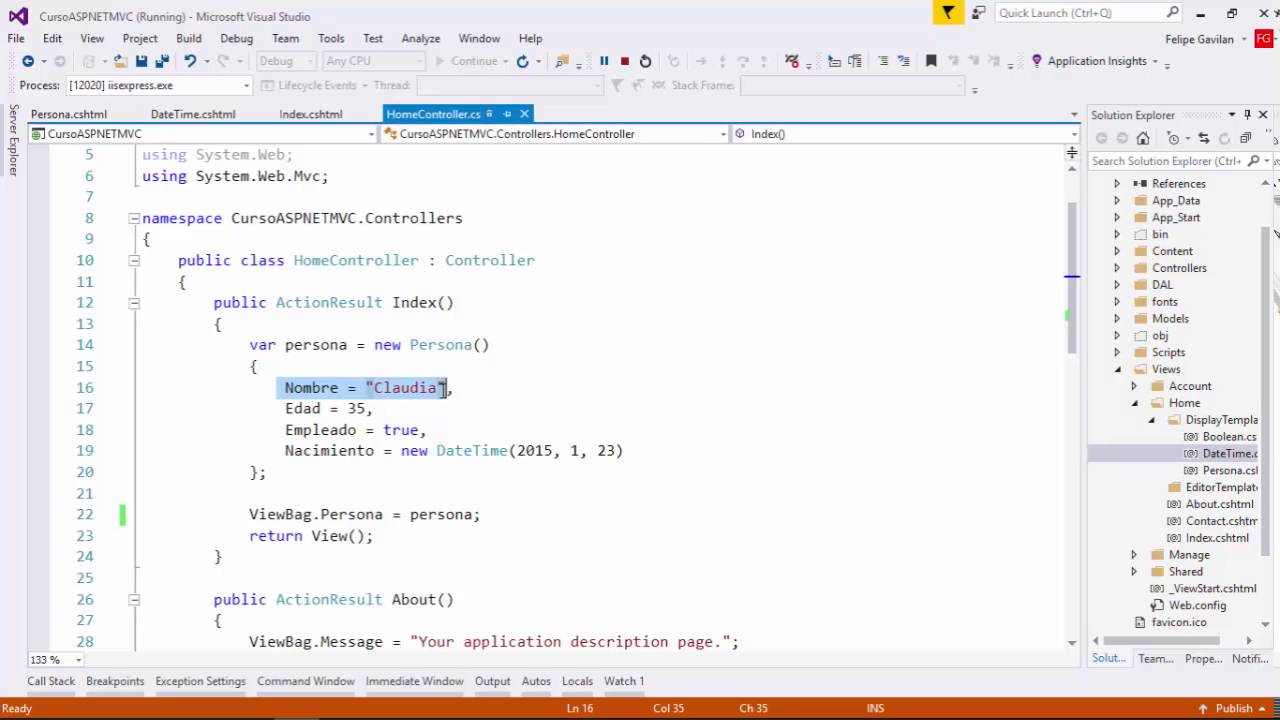
Task: Pin the Solution Explorer panel (Auto Hide)
Action: [1247, 115]
